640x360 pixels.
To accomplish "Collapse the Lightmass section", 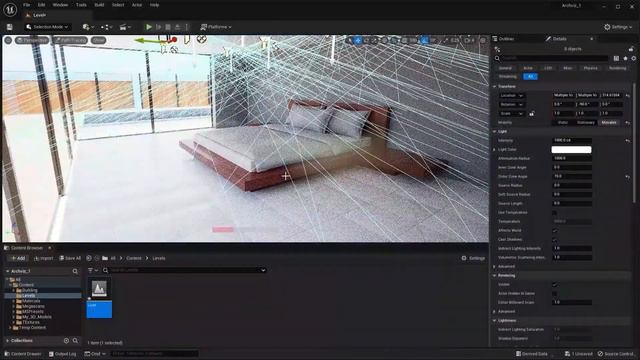I will coord(495,320).
